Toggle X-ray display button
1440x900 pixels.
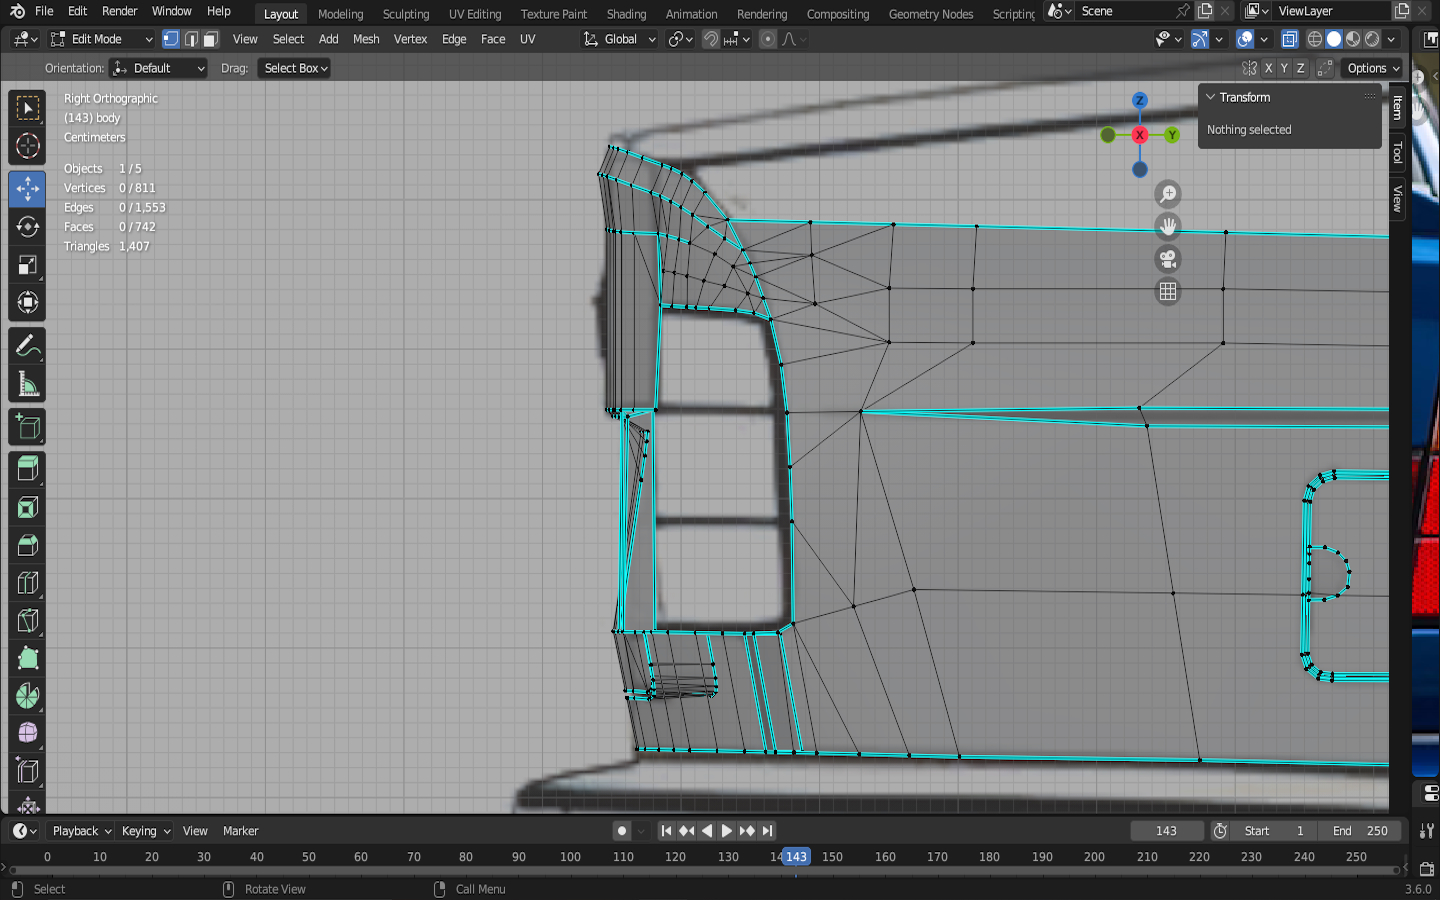click(x=1289, y=39)
